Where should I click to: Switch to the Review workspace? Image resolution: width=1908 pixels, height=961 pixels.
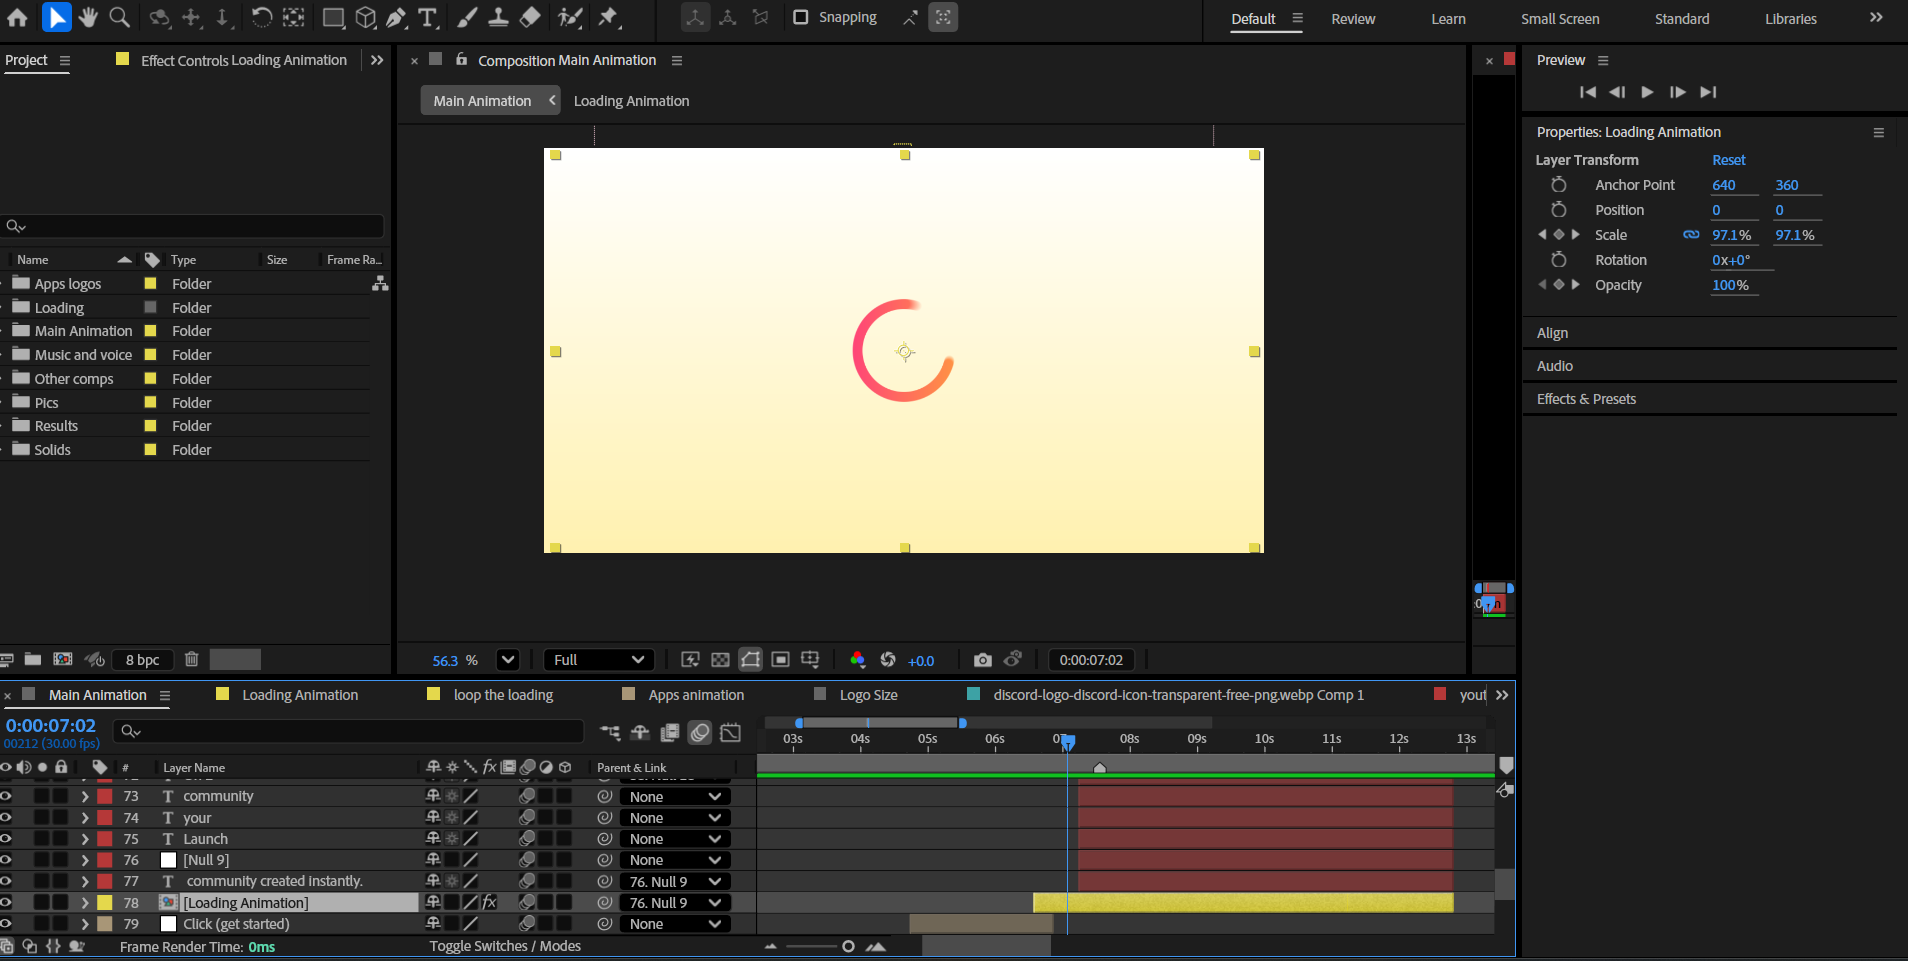click(1353, 19)
